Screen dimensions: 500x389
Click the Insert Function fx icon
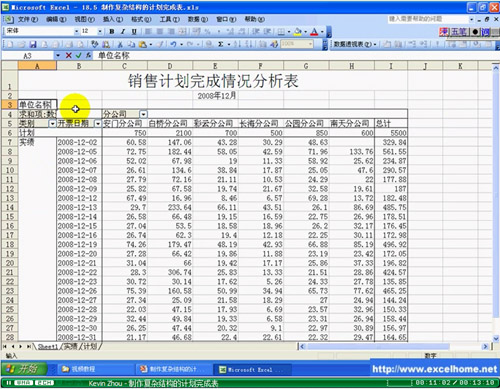(88, 55)
